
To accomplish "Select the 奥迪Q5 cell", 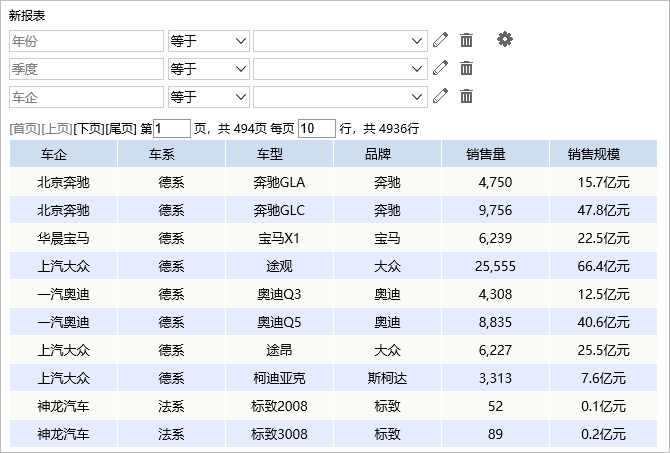I will 279,322.
